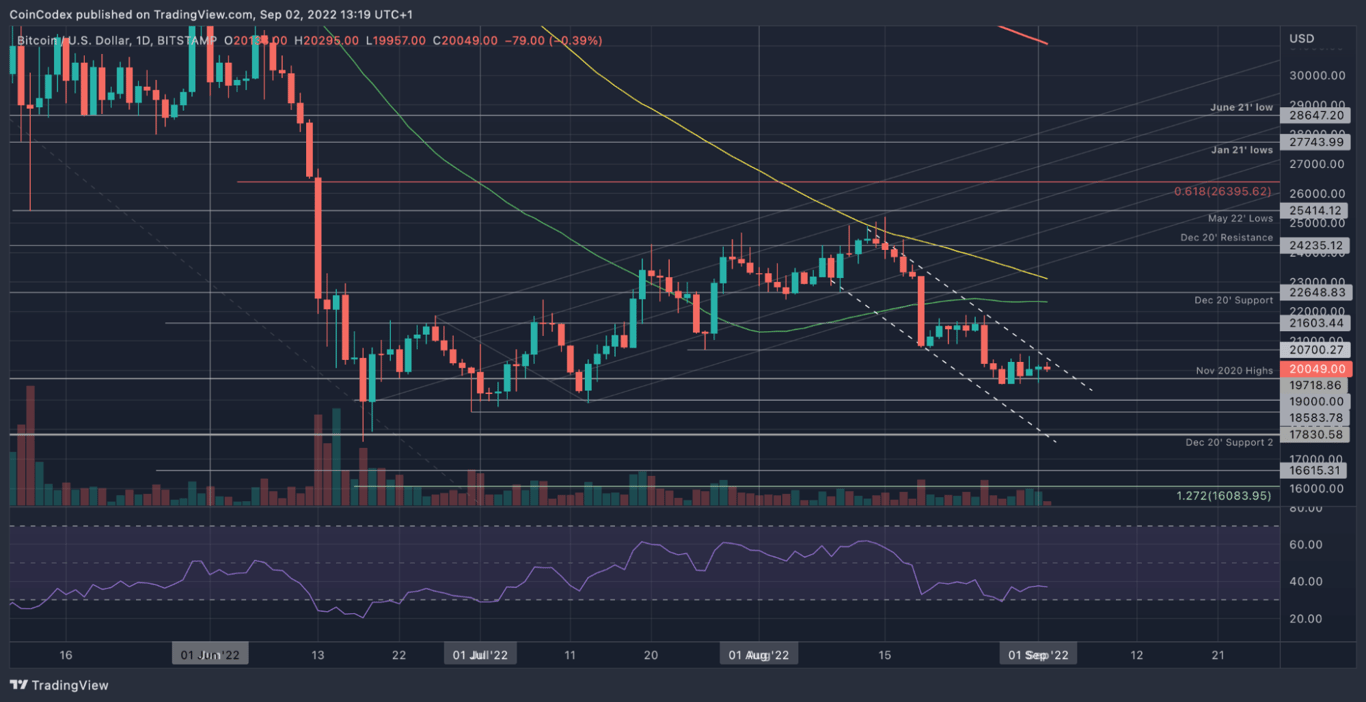Click the Dec 20' Support 2 label
The height and width of the screenshot is (702, 1366).
[1230, 442]
